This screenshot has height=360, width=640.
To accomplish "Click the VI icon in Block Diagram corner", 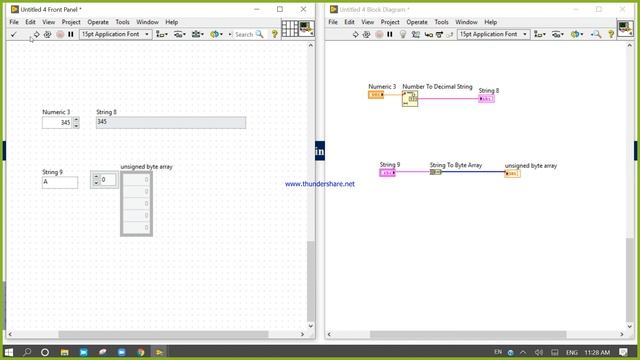I will [625, 29].
